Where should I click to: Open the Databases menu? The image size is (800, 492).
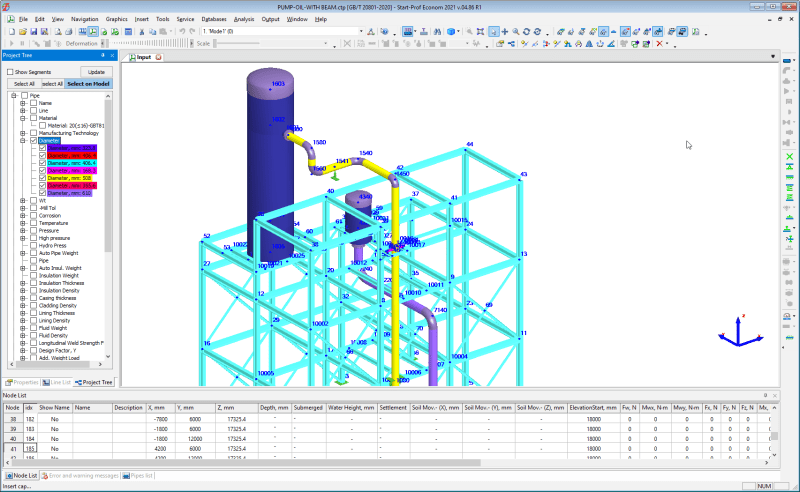[x=214, y=19]
